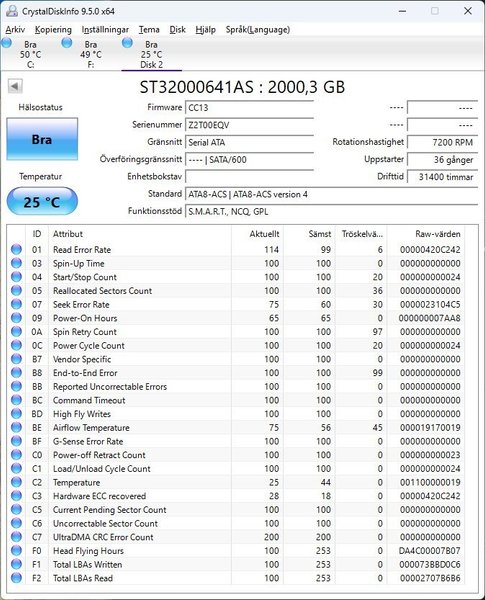The image size is (485, 600).
Task: Click status icon for Power-off Retract Count
Action: [16, 455]
